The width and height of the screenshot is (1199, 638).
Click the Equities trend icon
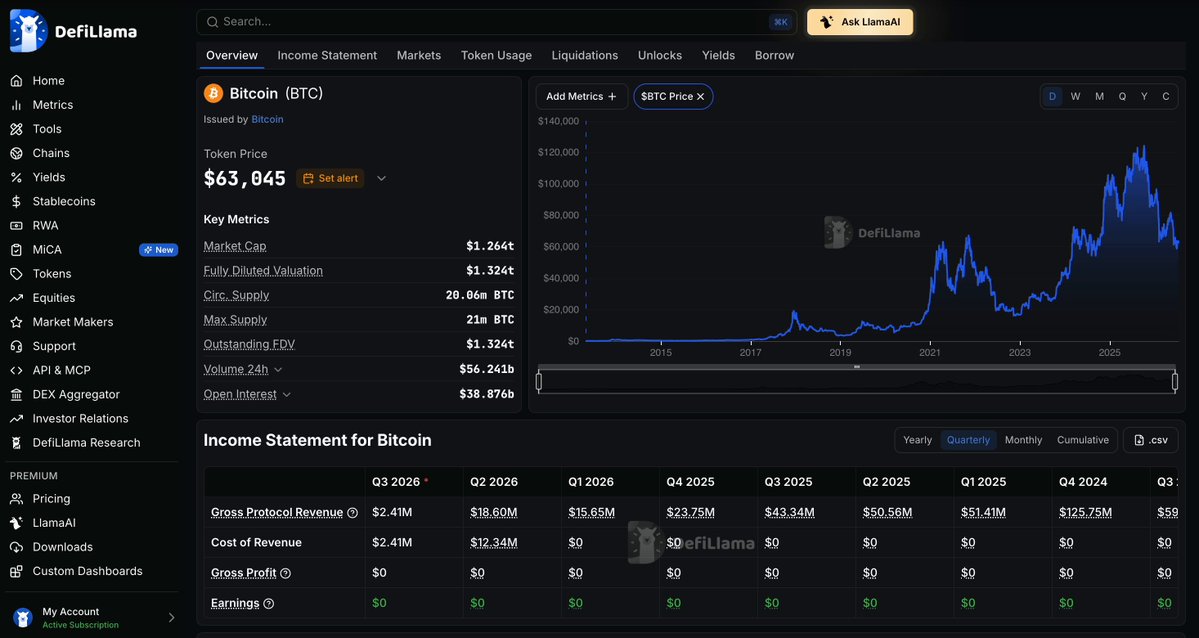(x=16, y=298)
